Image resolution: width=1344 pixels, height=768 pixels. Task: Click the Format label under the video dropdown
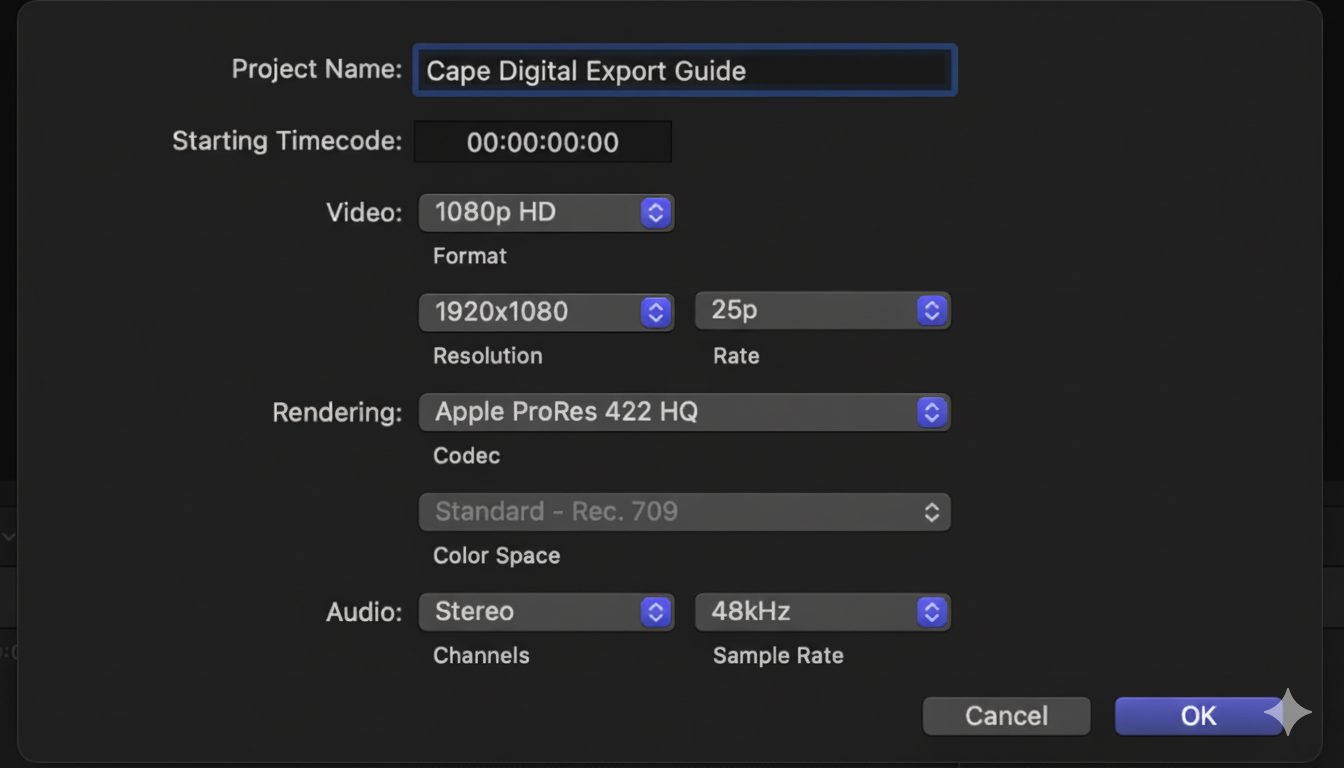point(469,256)
